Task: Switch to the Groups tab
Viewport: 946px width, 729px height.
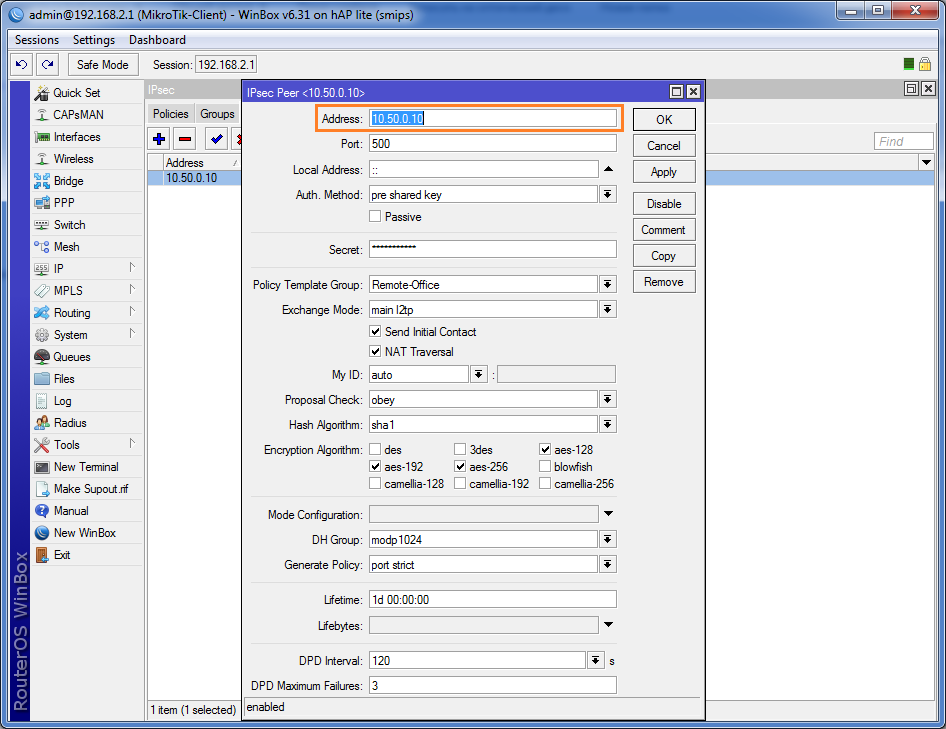Action: pyautogui.click(x=217, y=113)
